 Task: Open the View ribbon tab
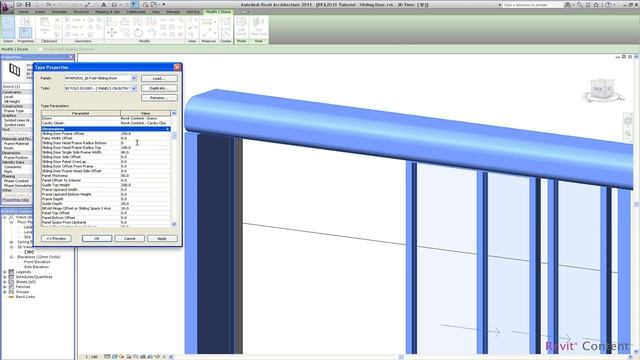coord(156,12)
